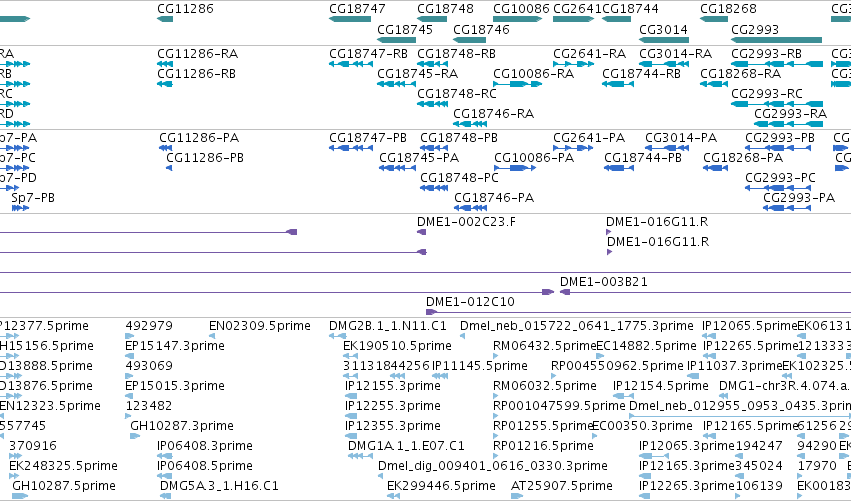Select the IP12255.3prime EST label
The height and width of the screenshot is (501, 851).
(393, 407)
